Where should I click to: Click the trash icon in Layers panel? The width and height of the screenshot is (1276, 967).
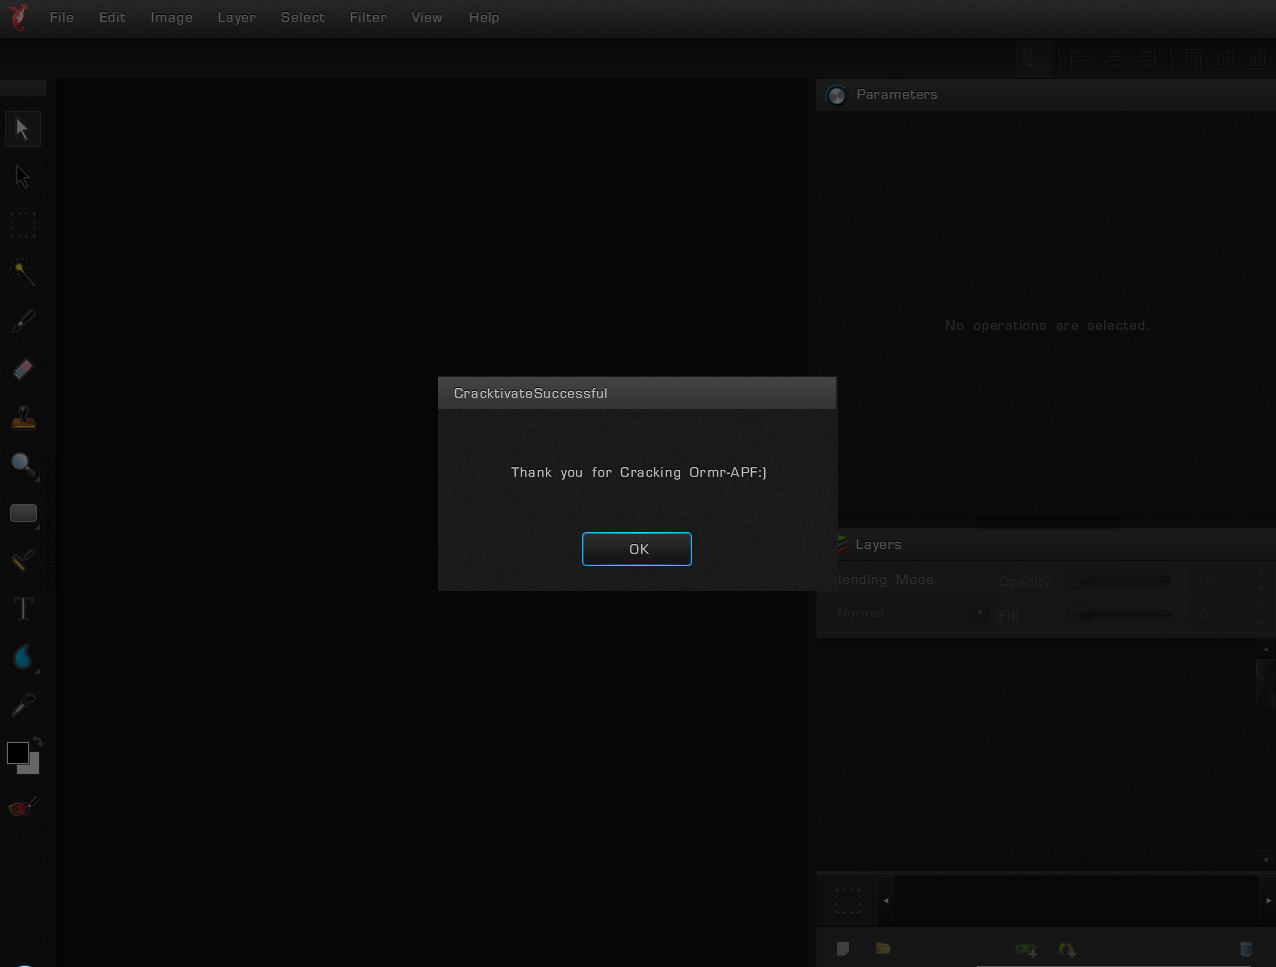click(1245, 949)
